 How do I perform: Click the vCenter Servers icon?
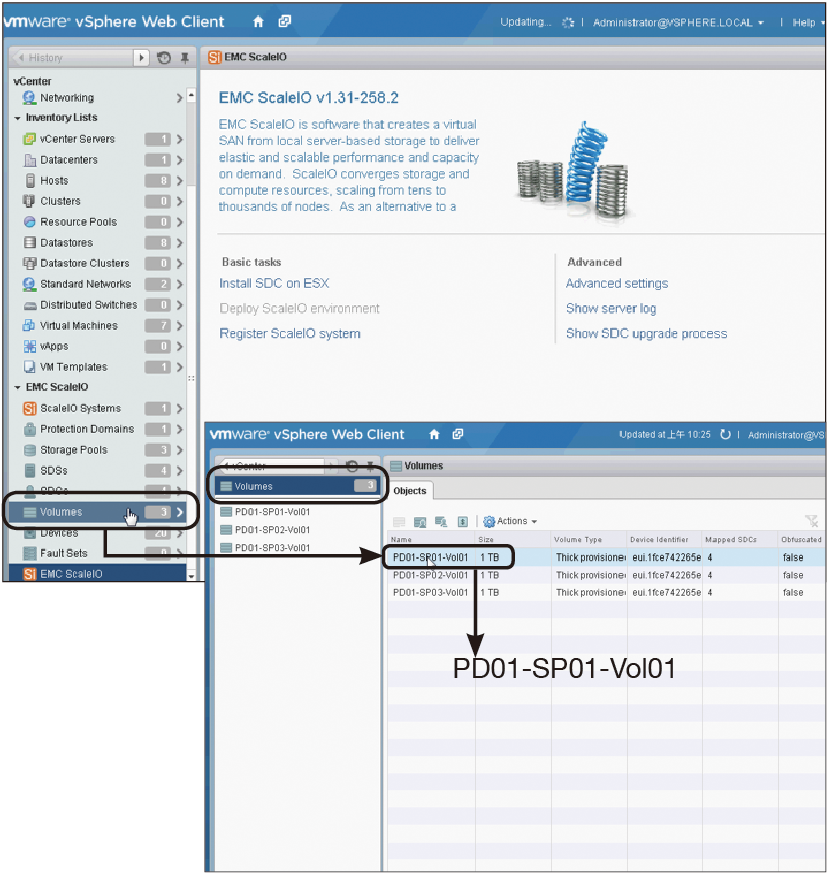click(x=29, y=139)
